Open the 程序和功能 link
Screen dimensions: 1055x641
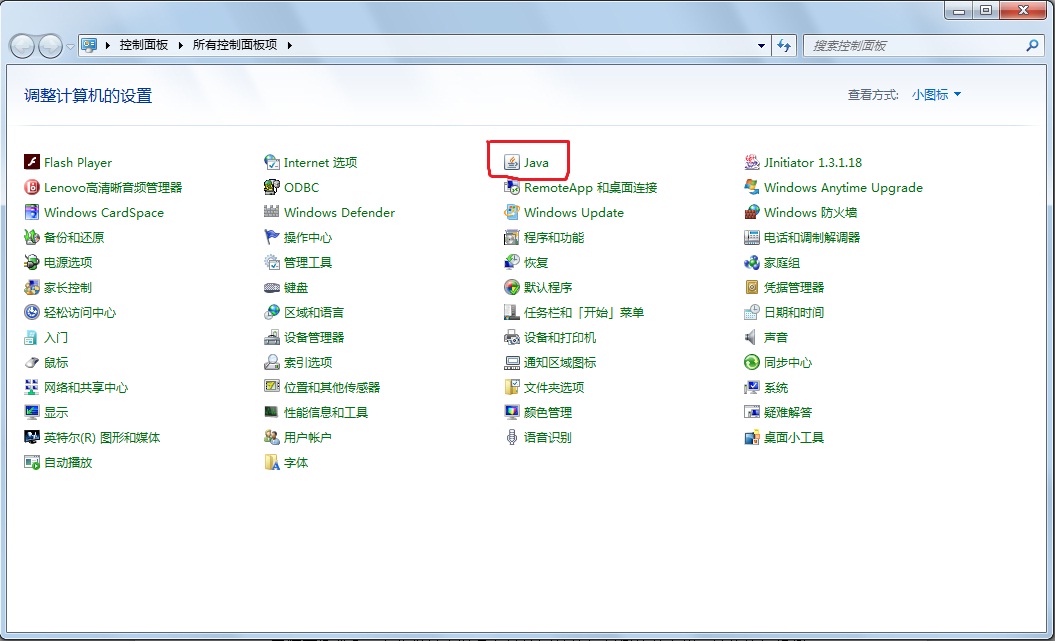coord(554,238)
